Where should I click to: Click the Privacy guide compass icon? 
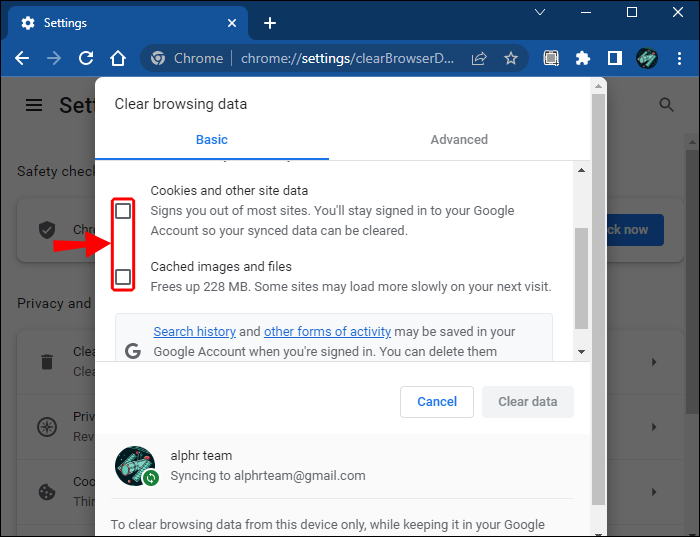click(47, 427)
